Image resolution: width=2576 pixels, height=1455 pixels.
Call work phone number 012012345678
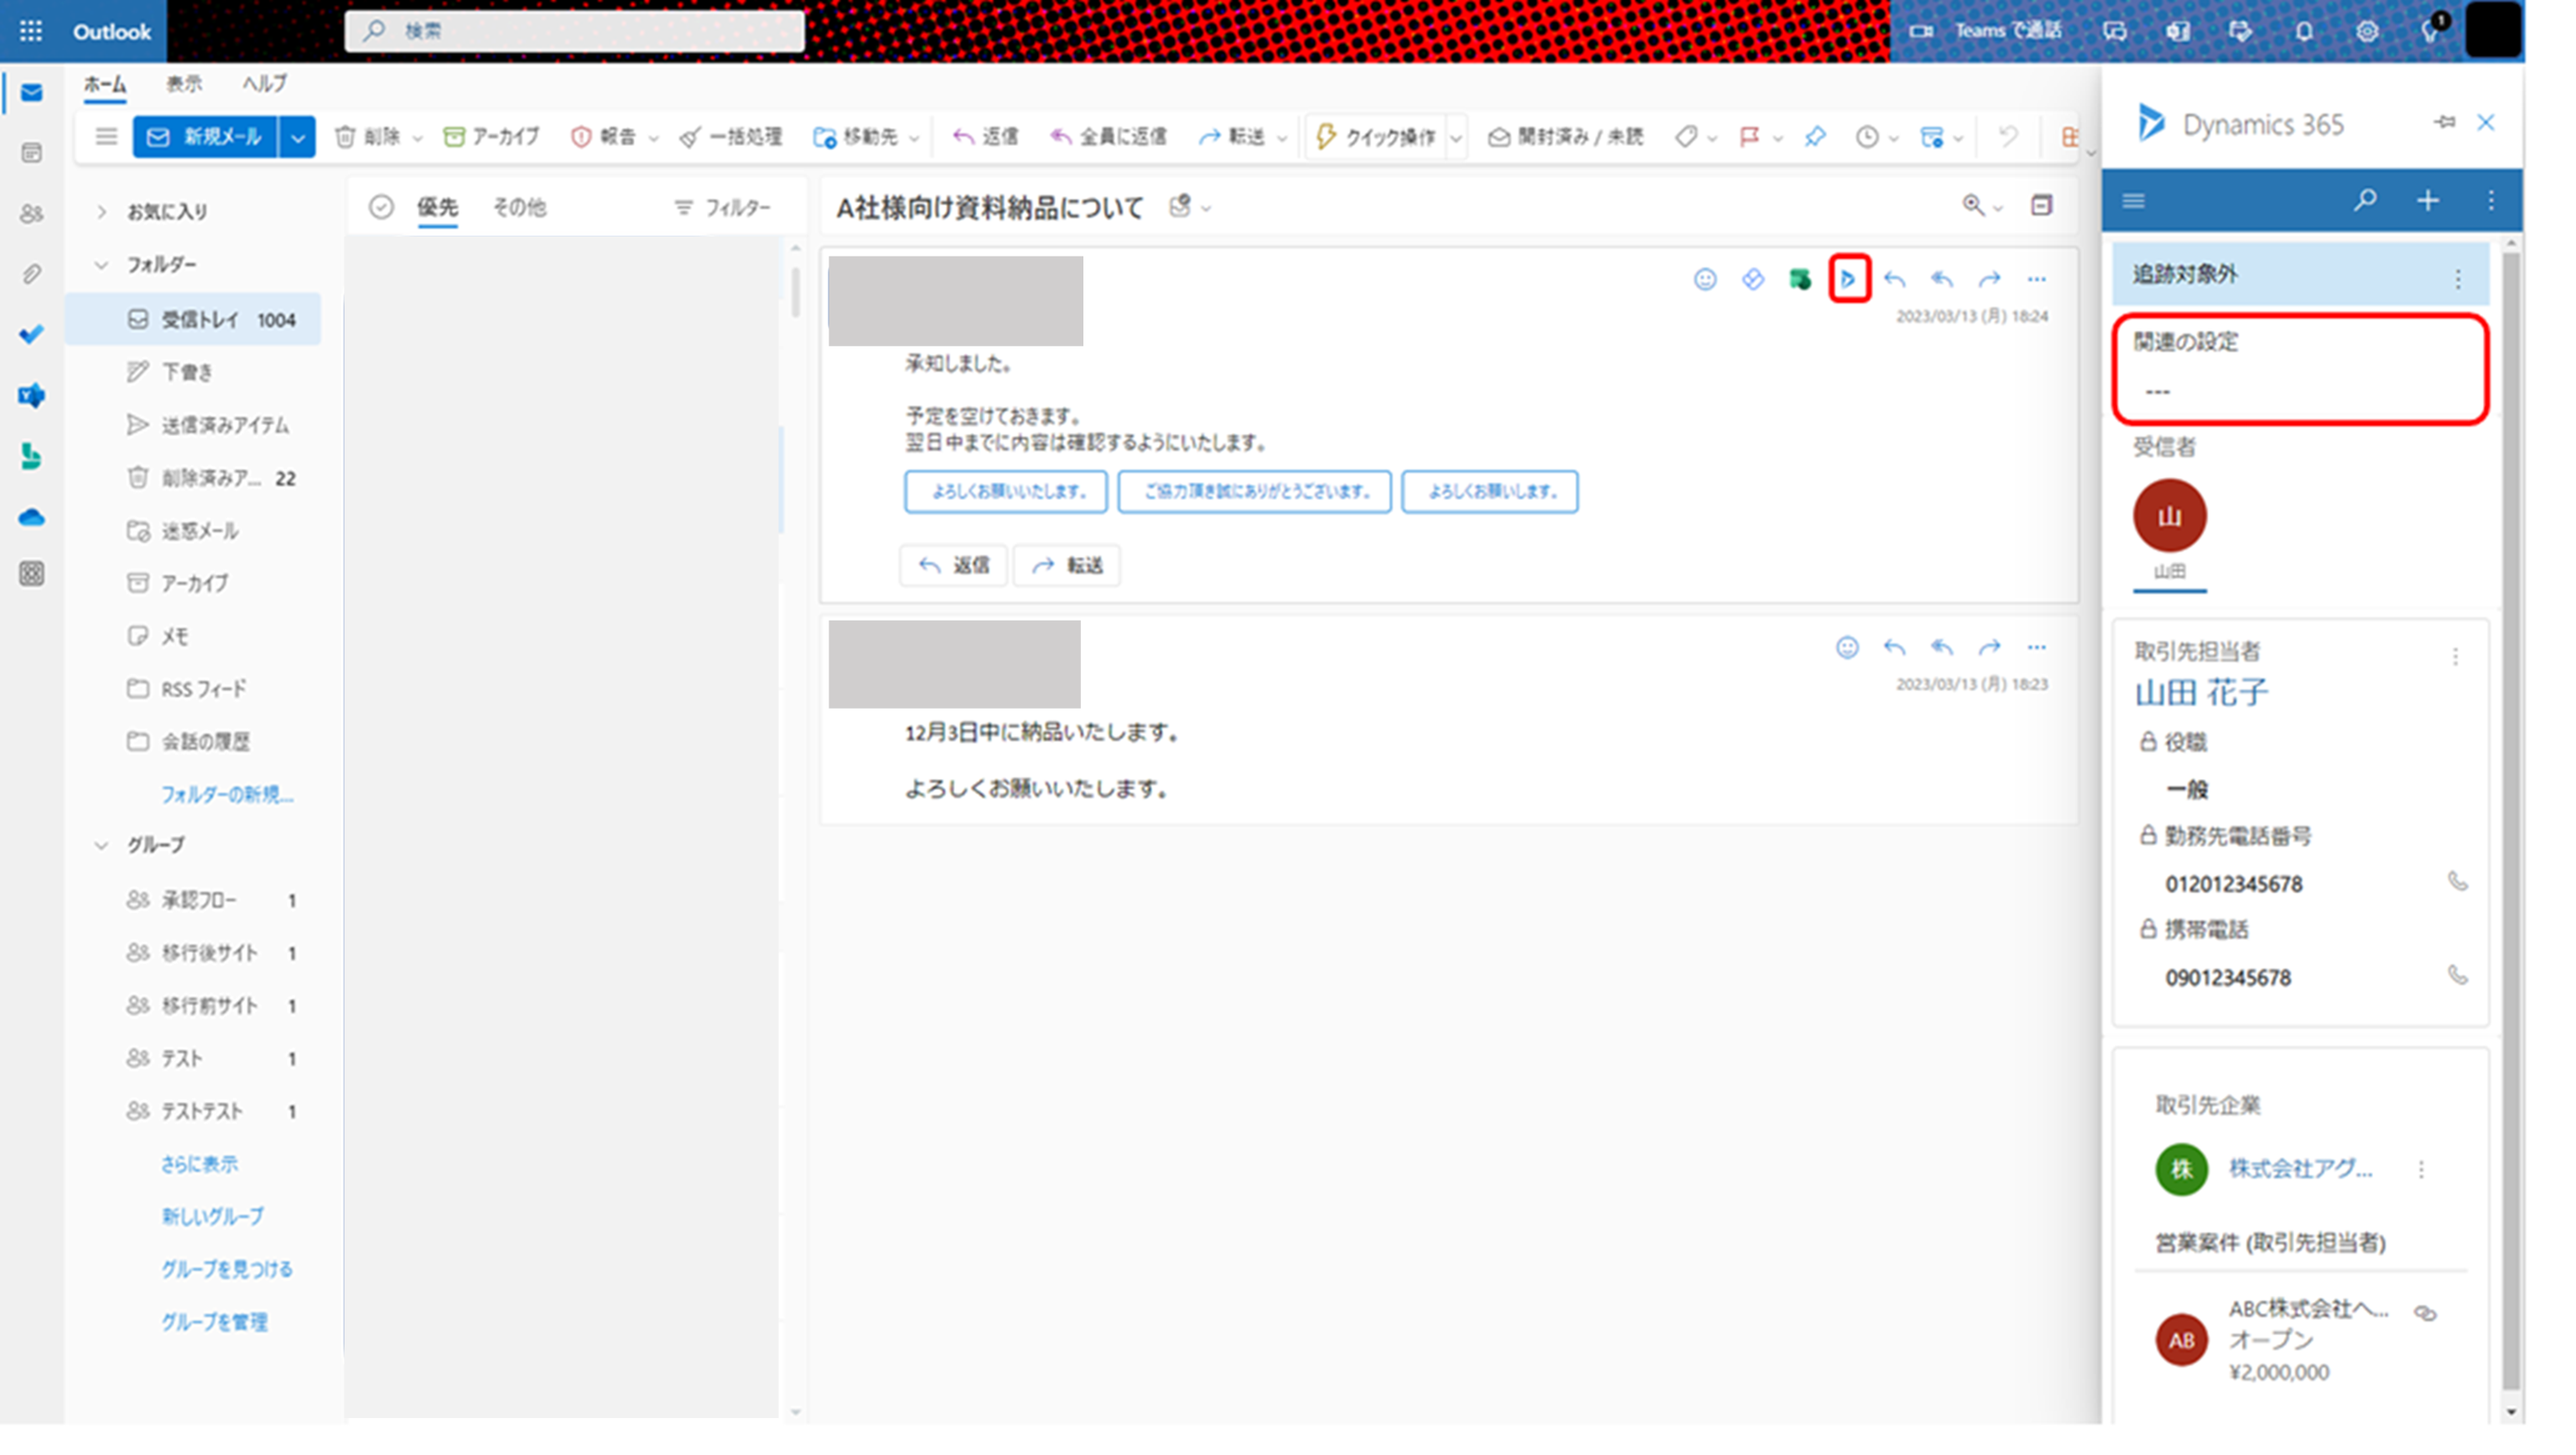pyautogui.click(x=2457, y=881)
